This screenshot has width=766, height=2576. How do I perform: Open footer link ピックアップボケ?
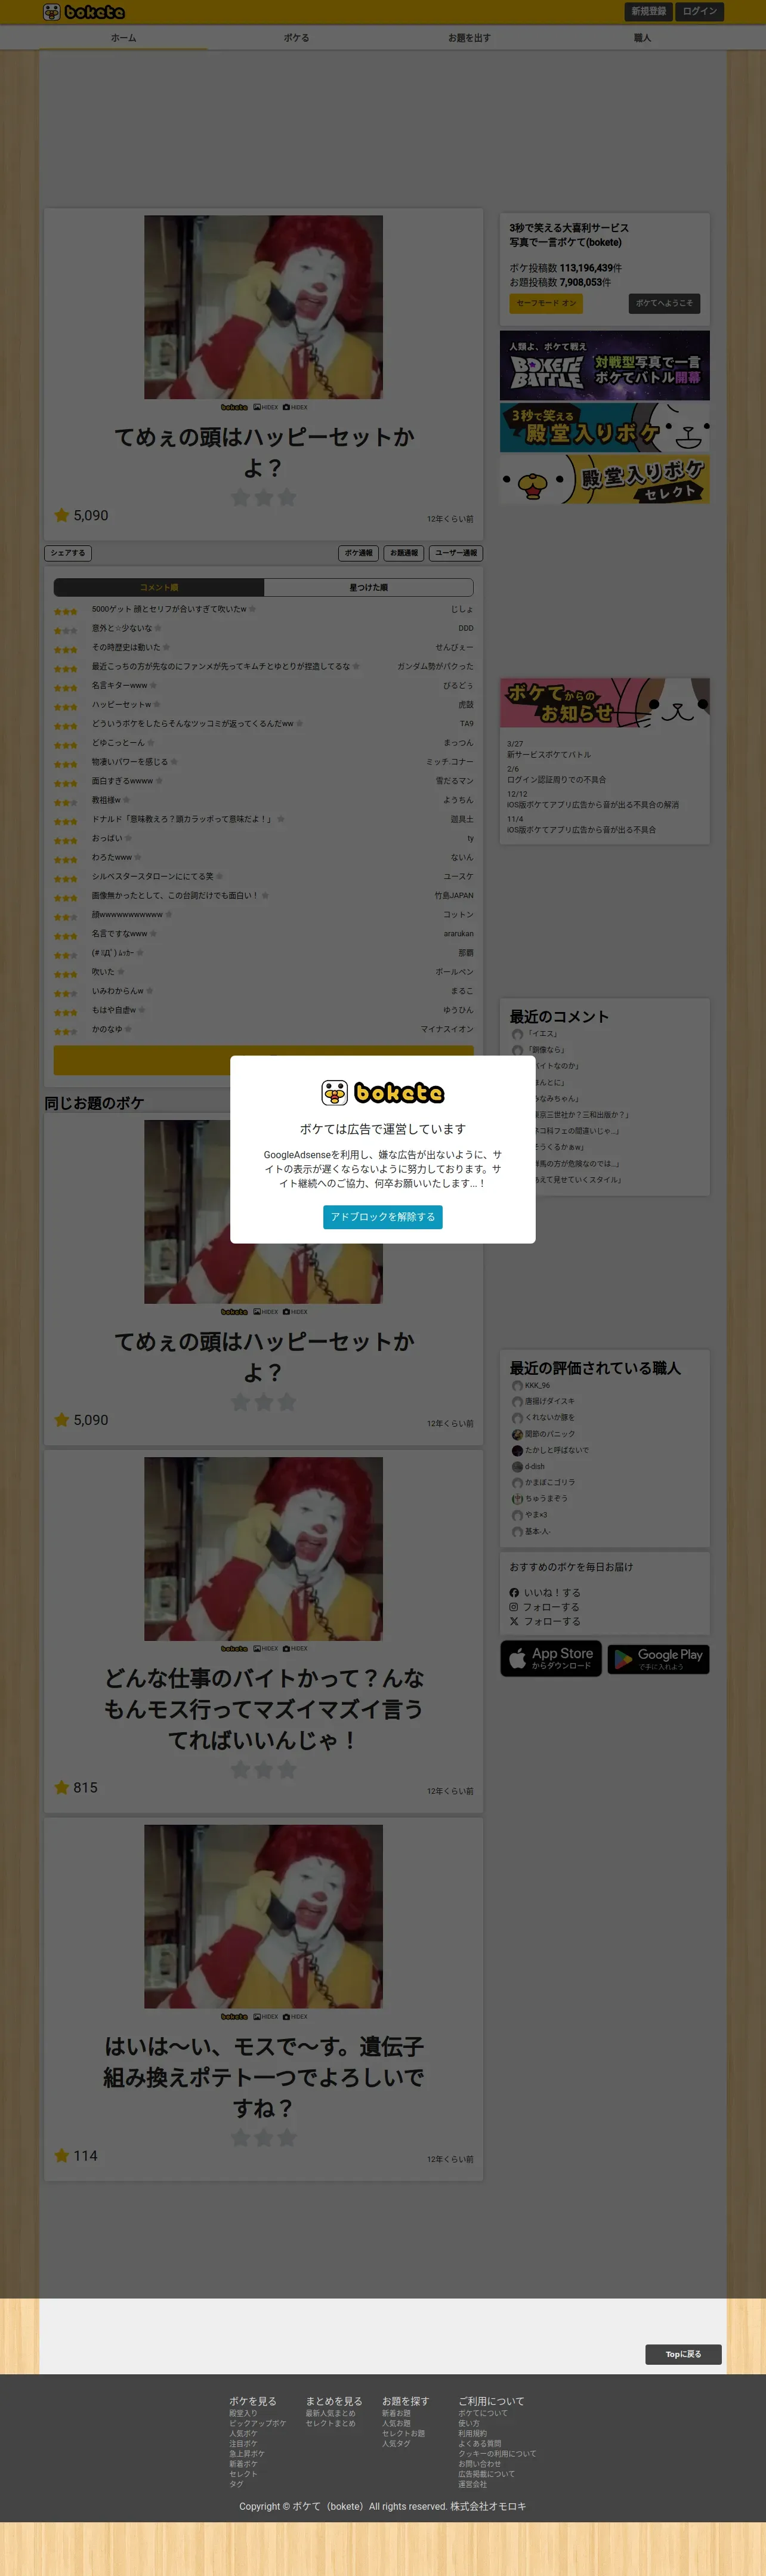coord(257,2423)
